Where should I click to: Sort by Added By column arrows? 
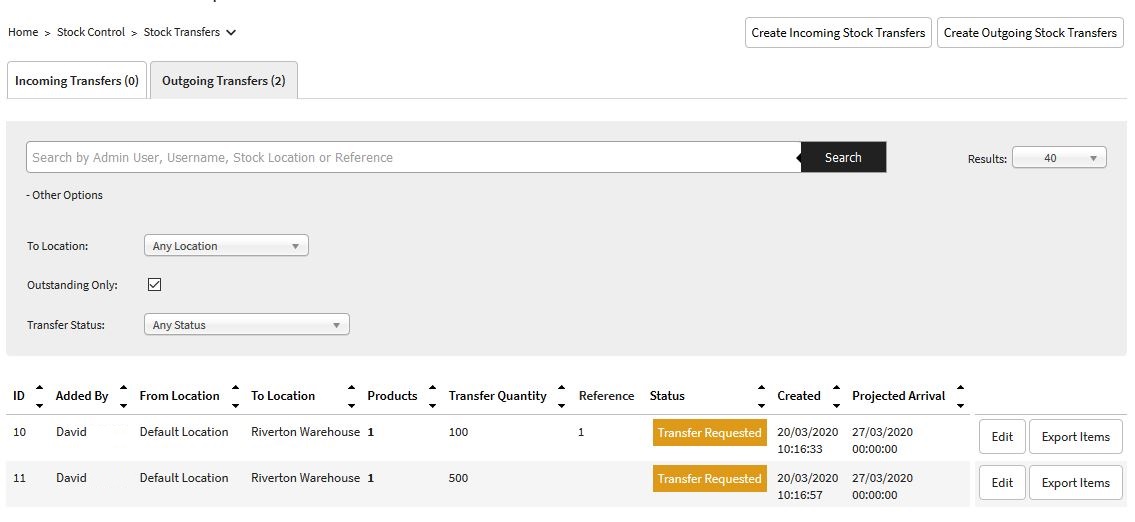click(x=123, y=396)
